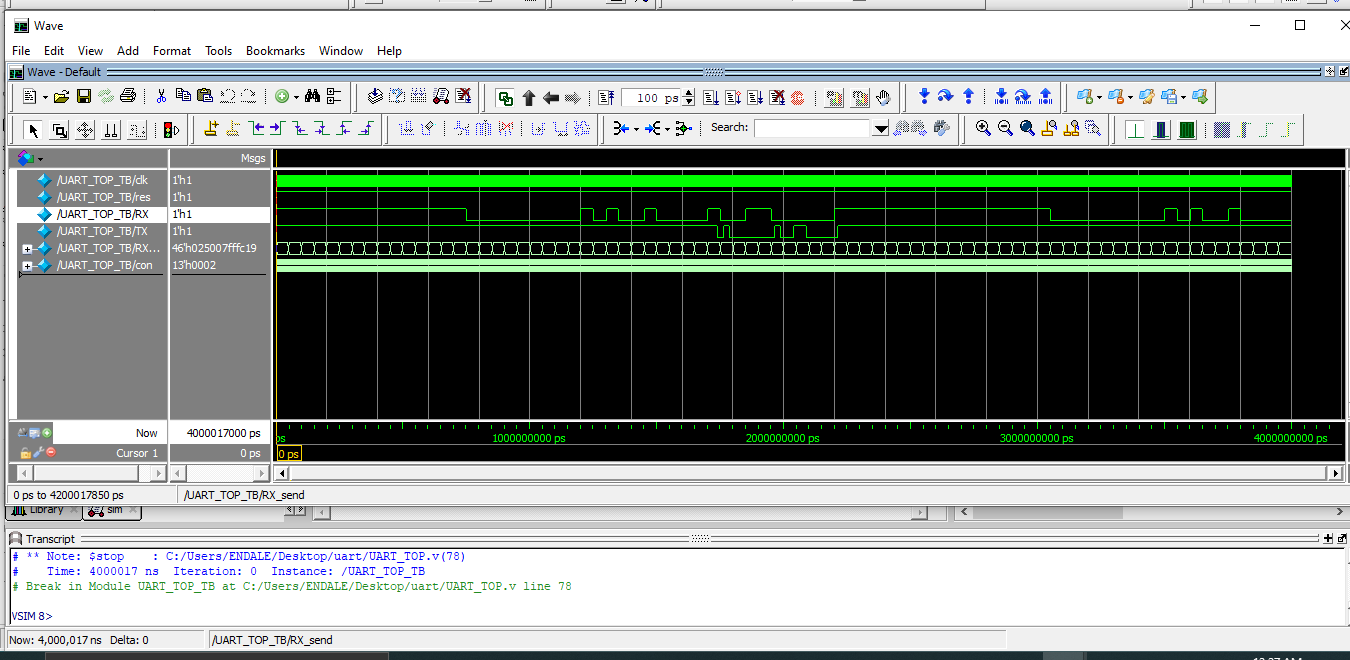Delete Cursor 1 with the red remove button
The width and height of the screenshot is (1350, 660).
pos(51,452)
